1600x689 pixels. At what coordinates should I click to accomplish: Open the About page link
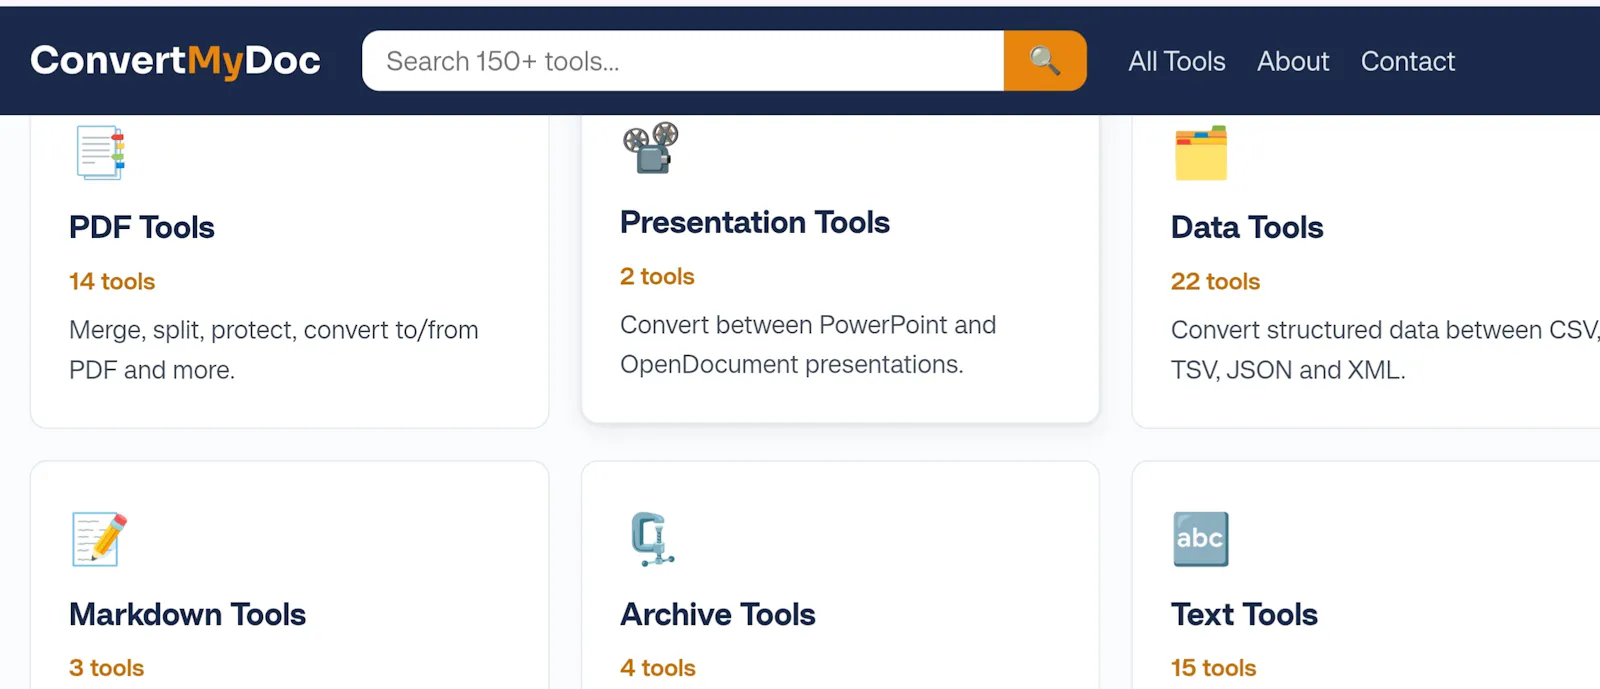pos(1293,61)
